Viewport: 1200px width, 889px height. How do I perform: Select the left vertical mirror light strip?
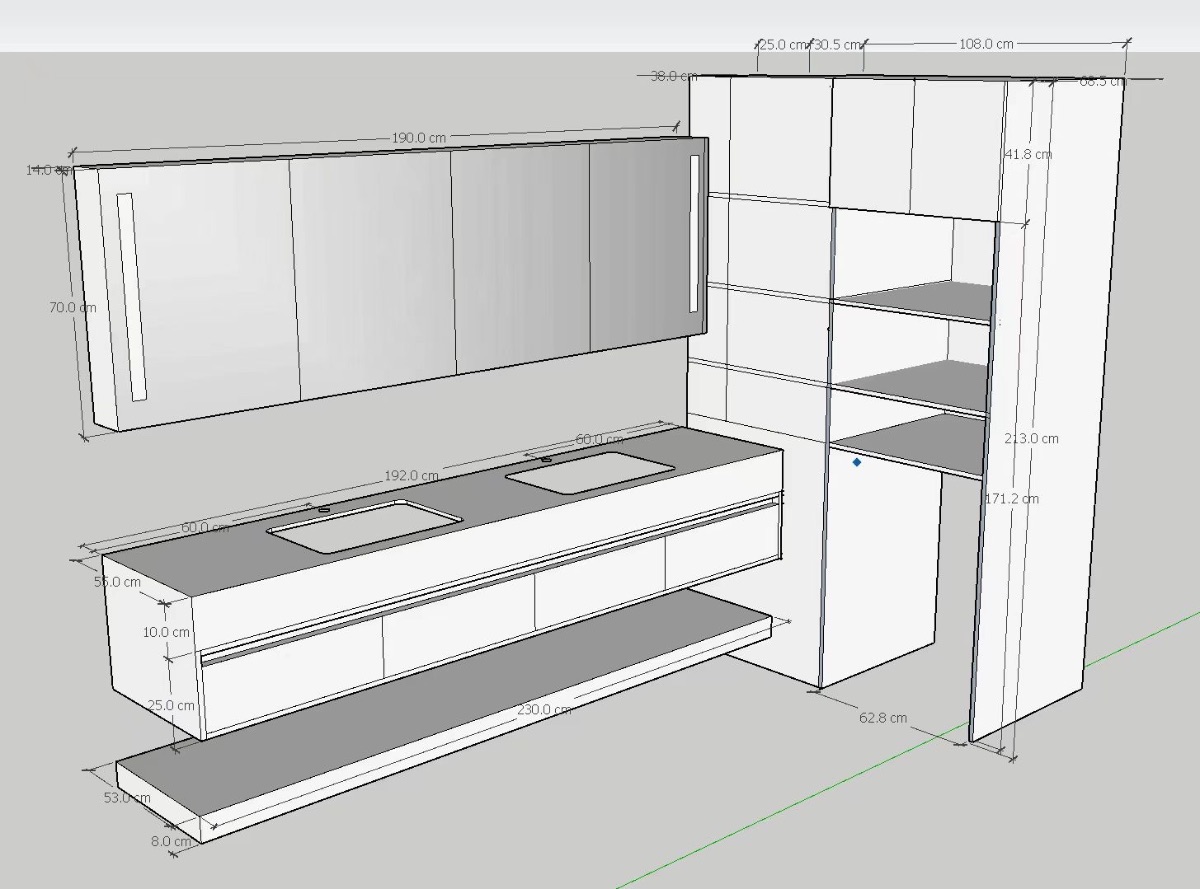[x=131, y=297]
